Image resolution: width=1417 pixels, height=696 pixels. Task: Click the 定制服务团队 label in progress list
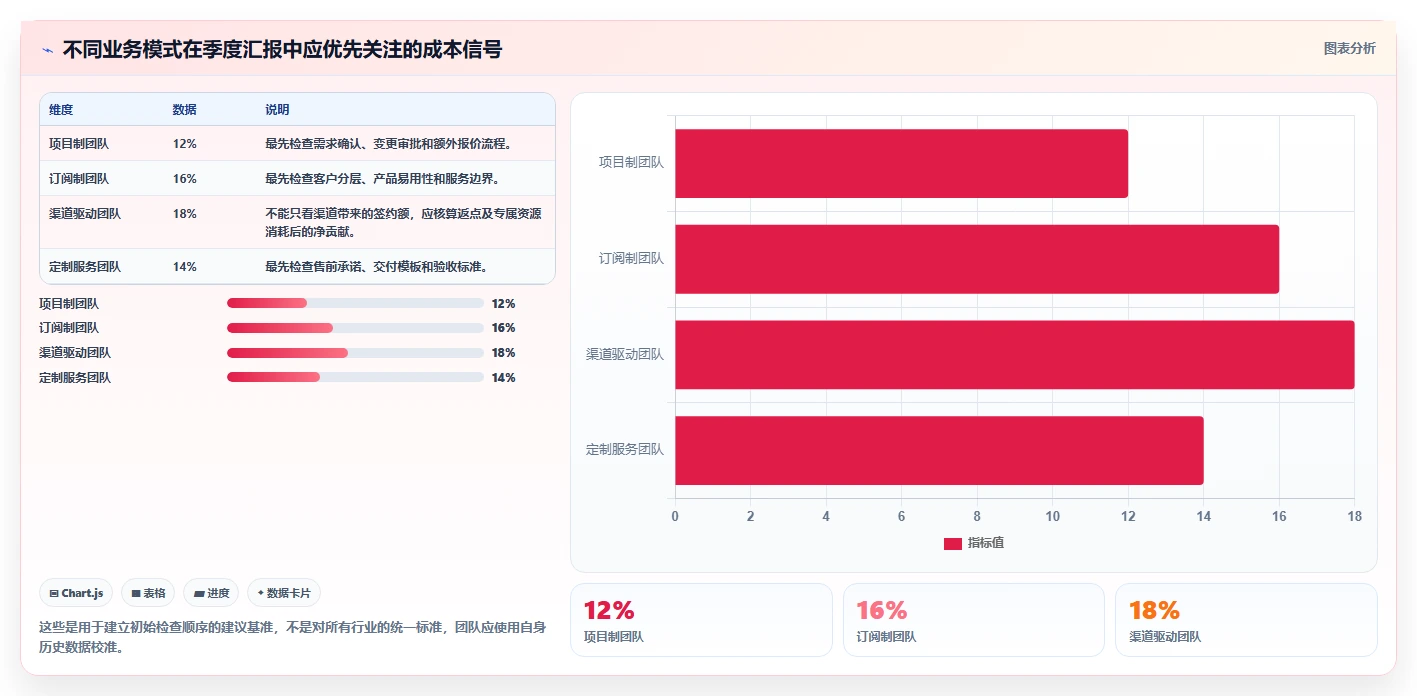click(75, 377)
